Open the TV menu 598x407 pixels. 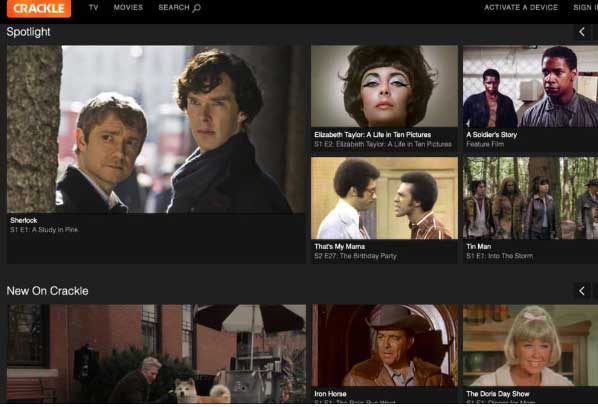[93, 8]
